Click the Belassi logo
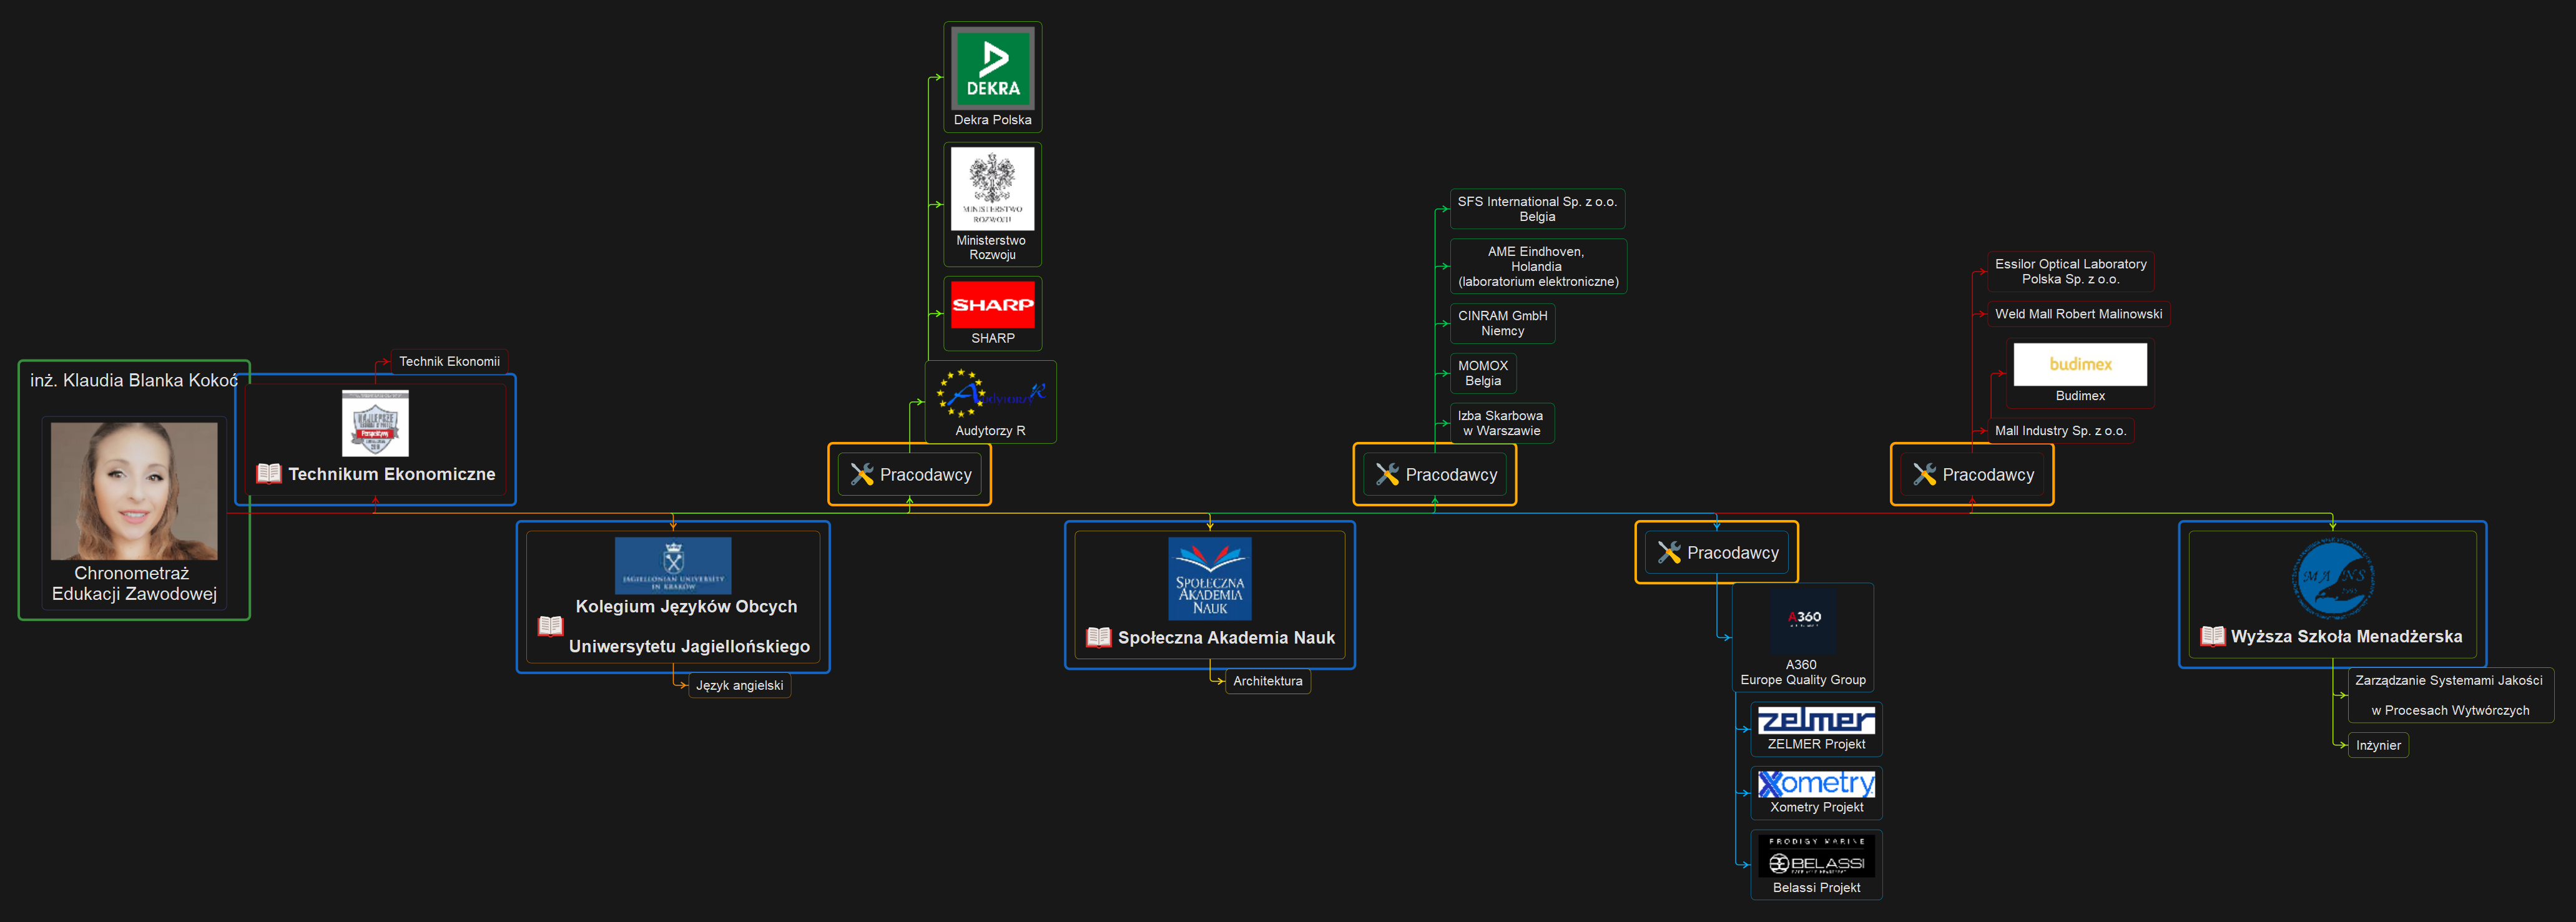 point(1816,856)
